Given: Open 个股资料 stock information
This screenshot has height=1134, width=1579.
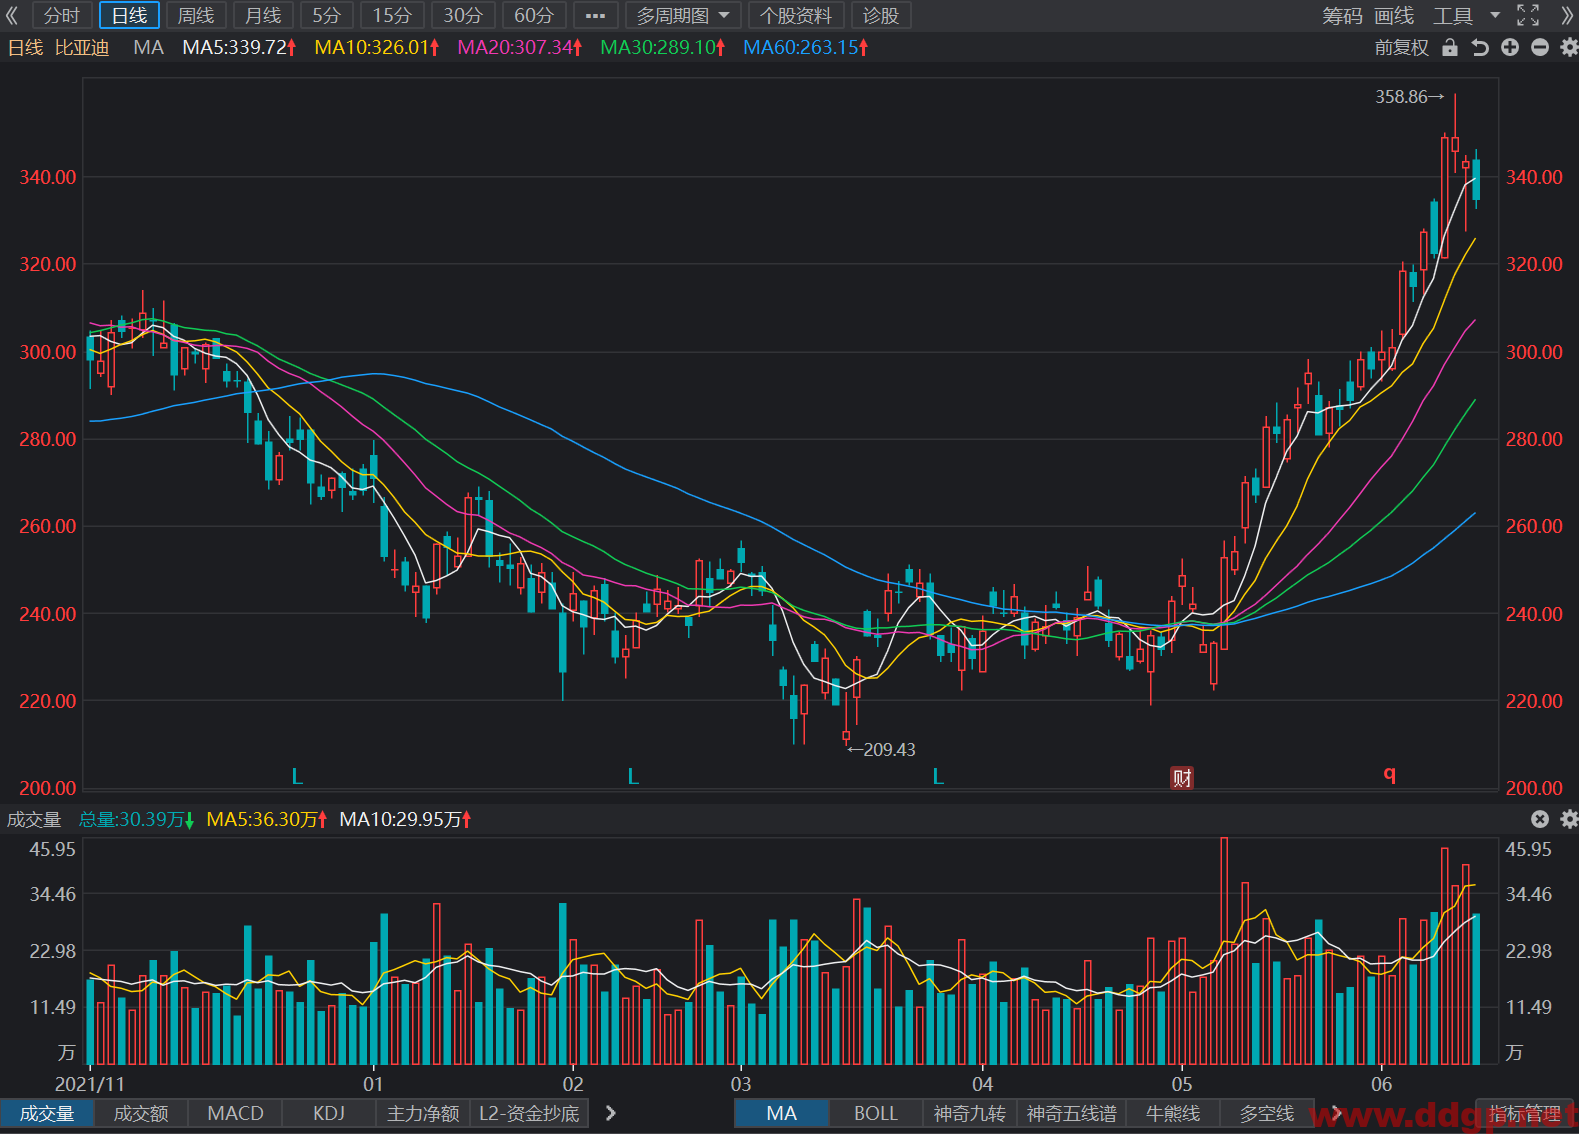Looking at the screenshot, I should [796, 16].
